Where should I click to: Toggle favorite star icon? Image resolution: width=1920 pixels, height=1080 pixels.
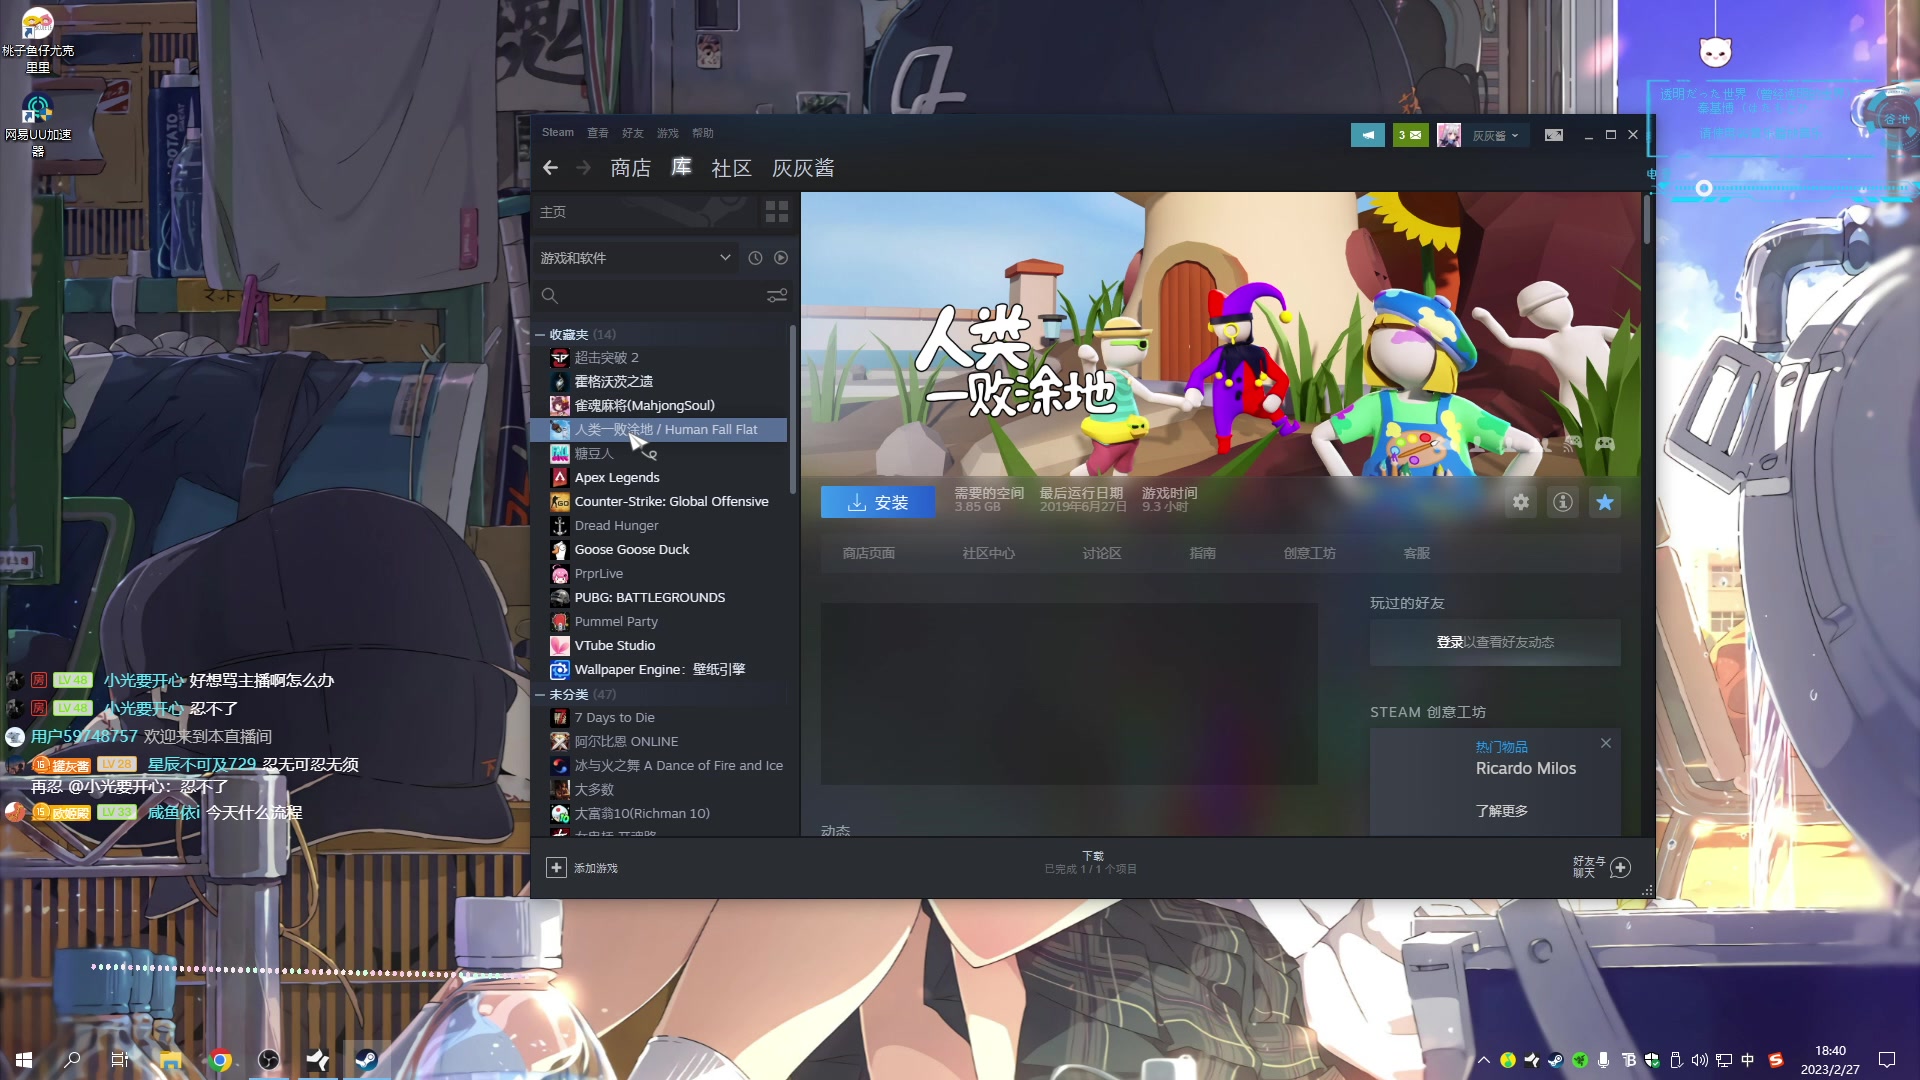pos(1605,502)
